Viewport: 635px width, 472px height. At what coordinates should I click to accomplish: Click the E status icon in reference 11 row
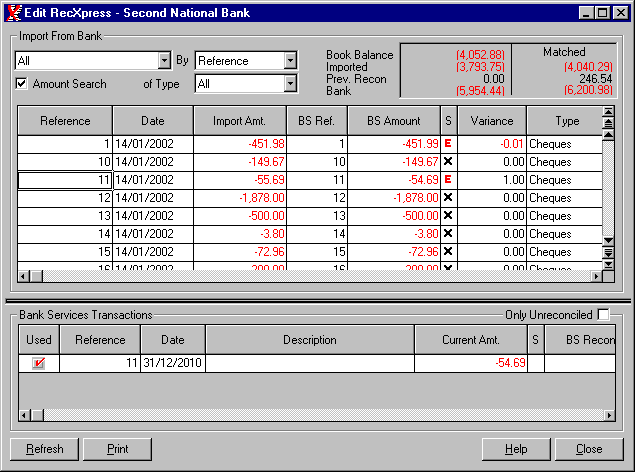tap(448, 179)
